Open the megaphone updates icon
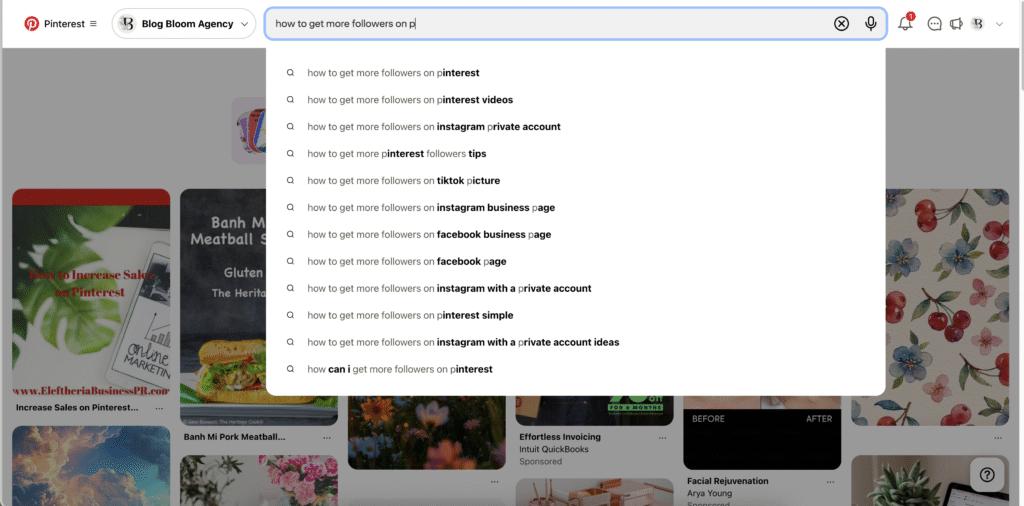Image resolution: width=1024 pixels, height=506 pixels. (x=956, y=24)
